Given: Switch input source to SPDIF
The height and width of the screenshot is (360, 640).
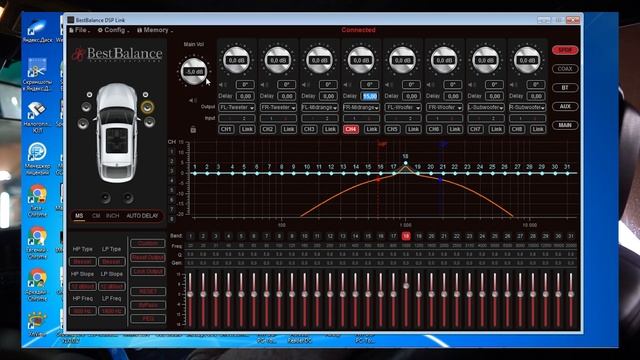Looking at the screenshot, I should tap(565, 50).
